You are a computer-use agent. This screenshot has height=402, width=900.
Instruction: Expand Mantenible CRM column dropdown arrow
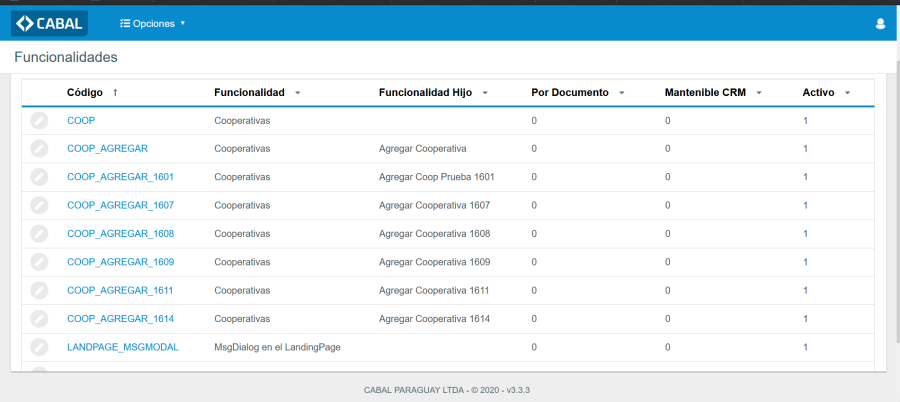pos(759,93)
